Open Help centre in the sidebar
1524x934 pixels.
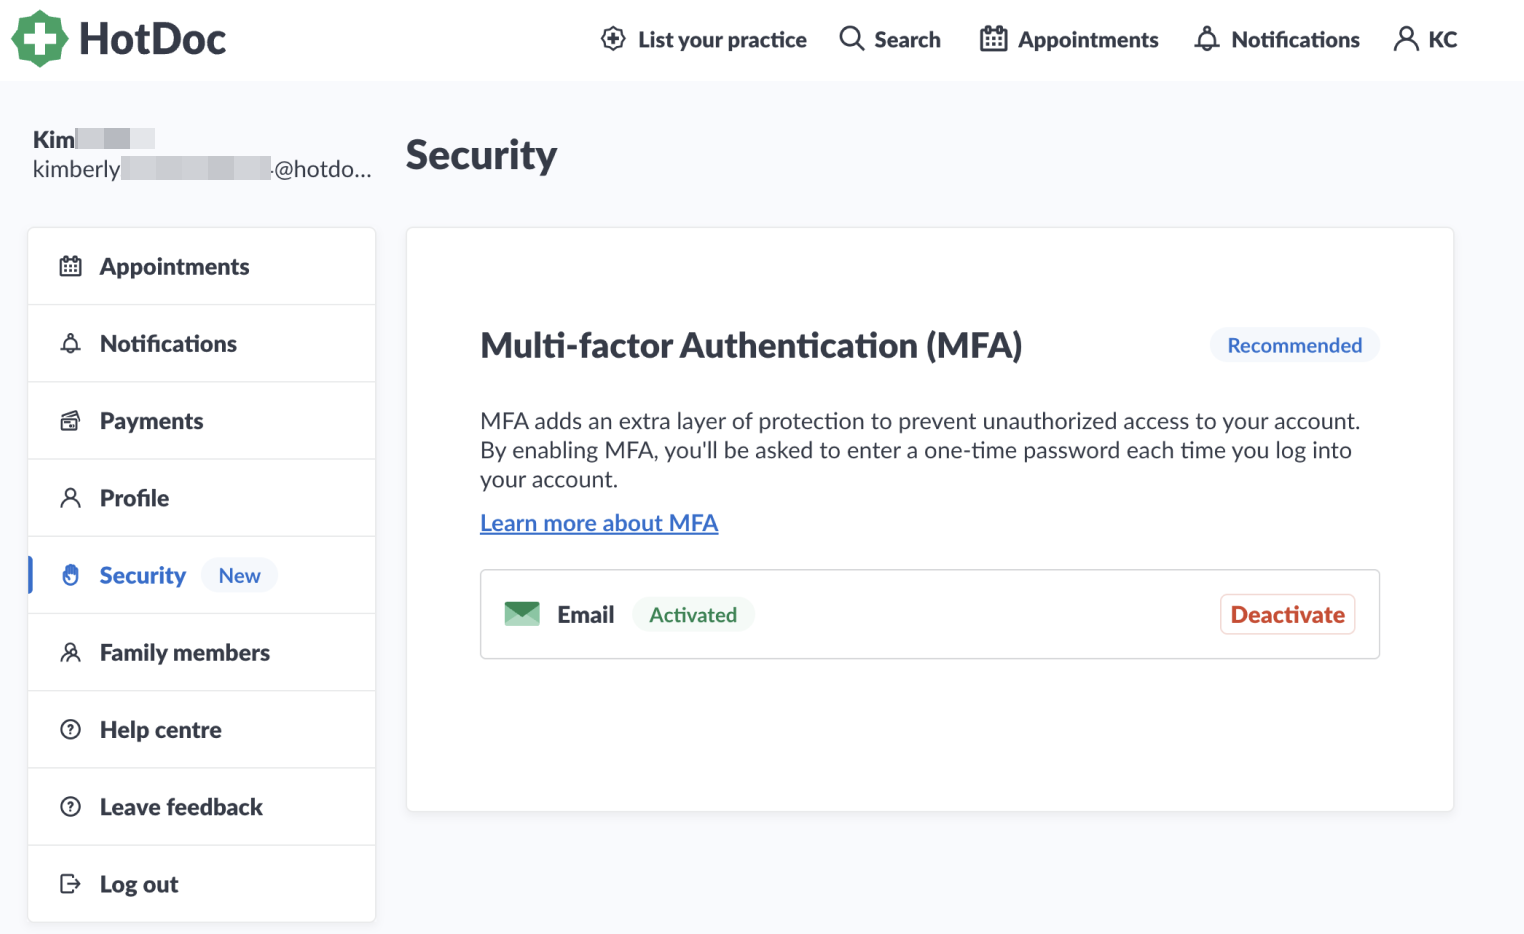pyautogui.click(x=202, y=730)
